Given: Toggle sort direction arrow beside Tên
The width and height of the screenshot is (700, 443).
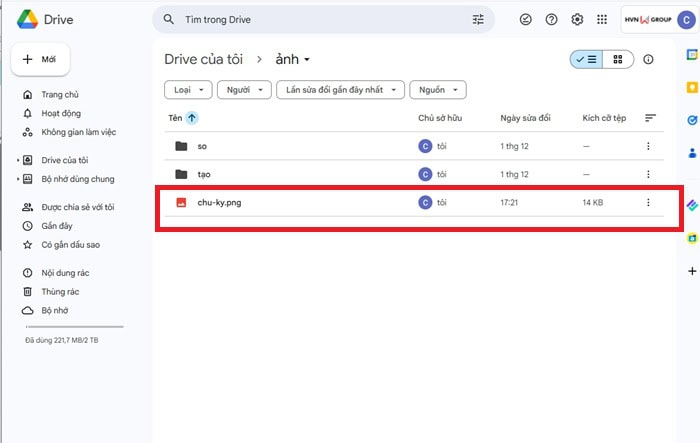Looking at the screenshot, I should 192,118.
